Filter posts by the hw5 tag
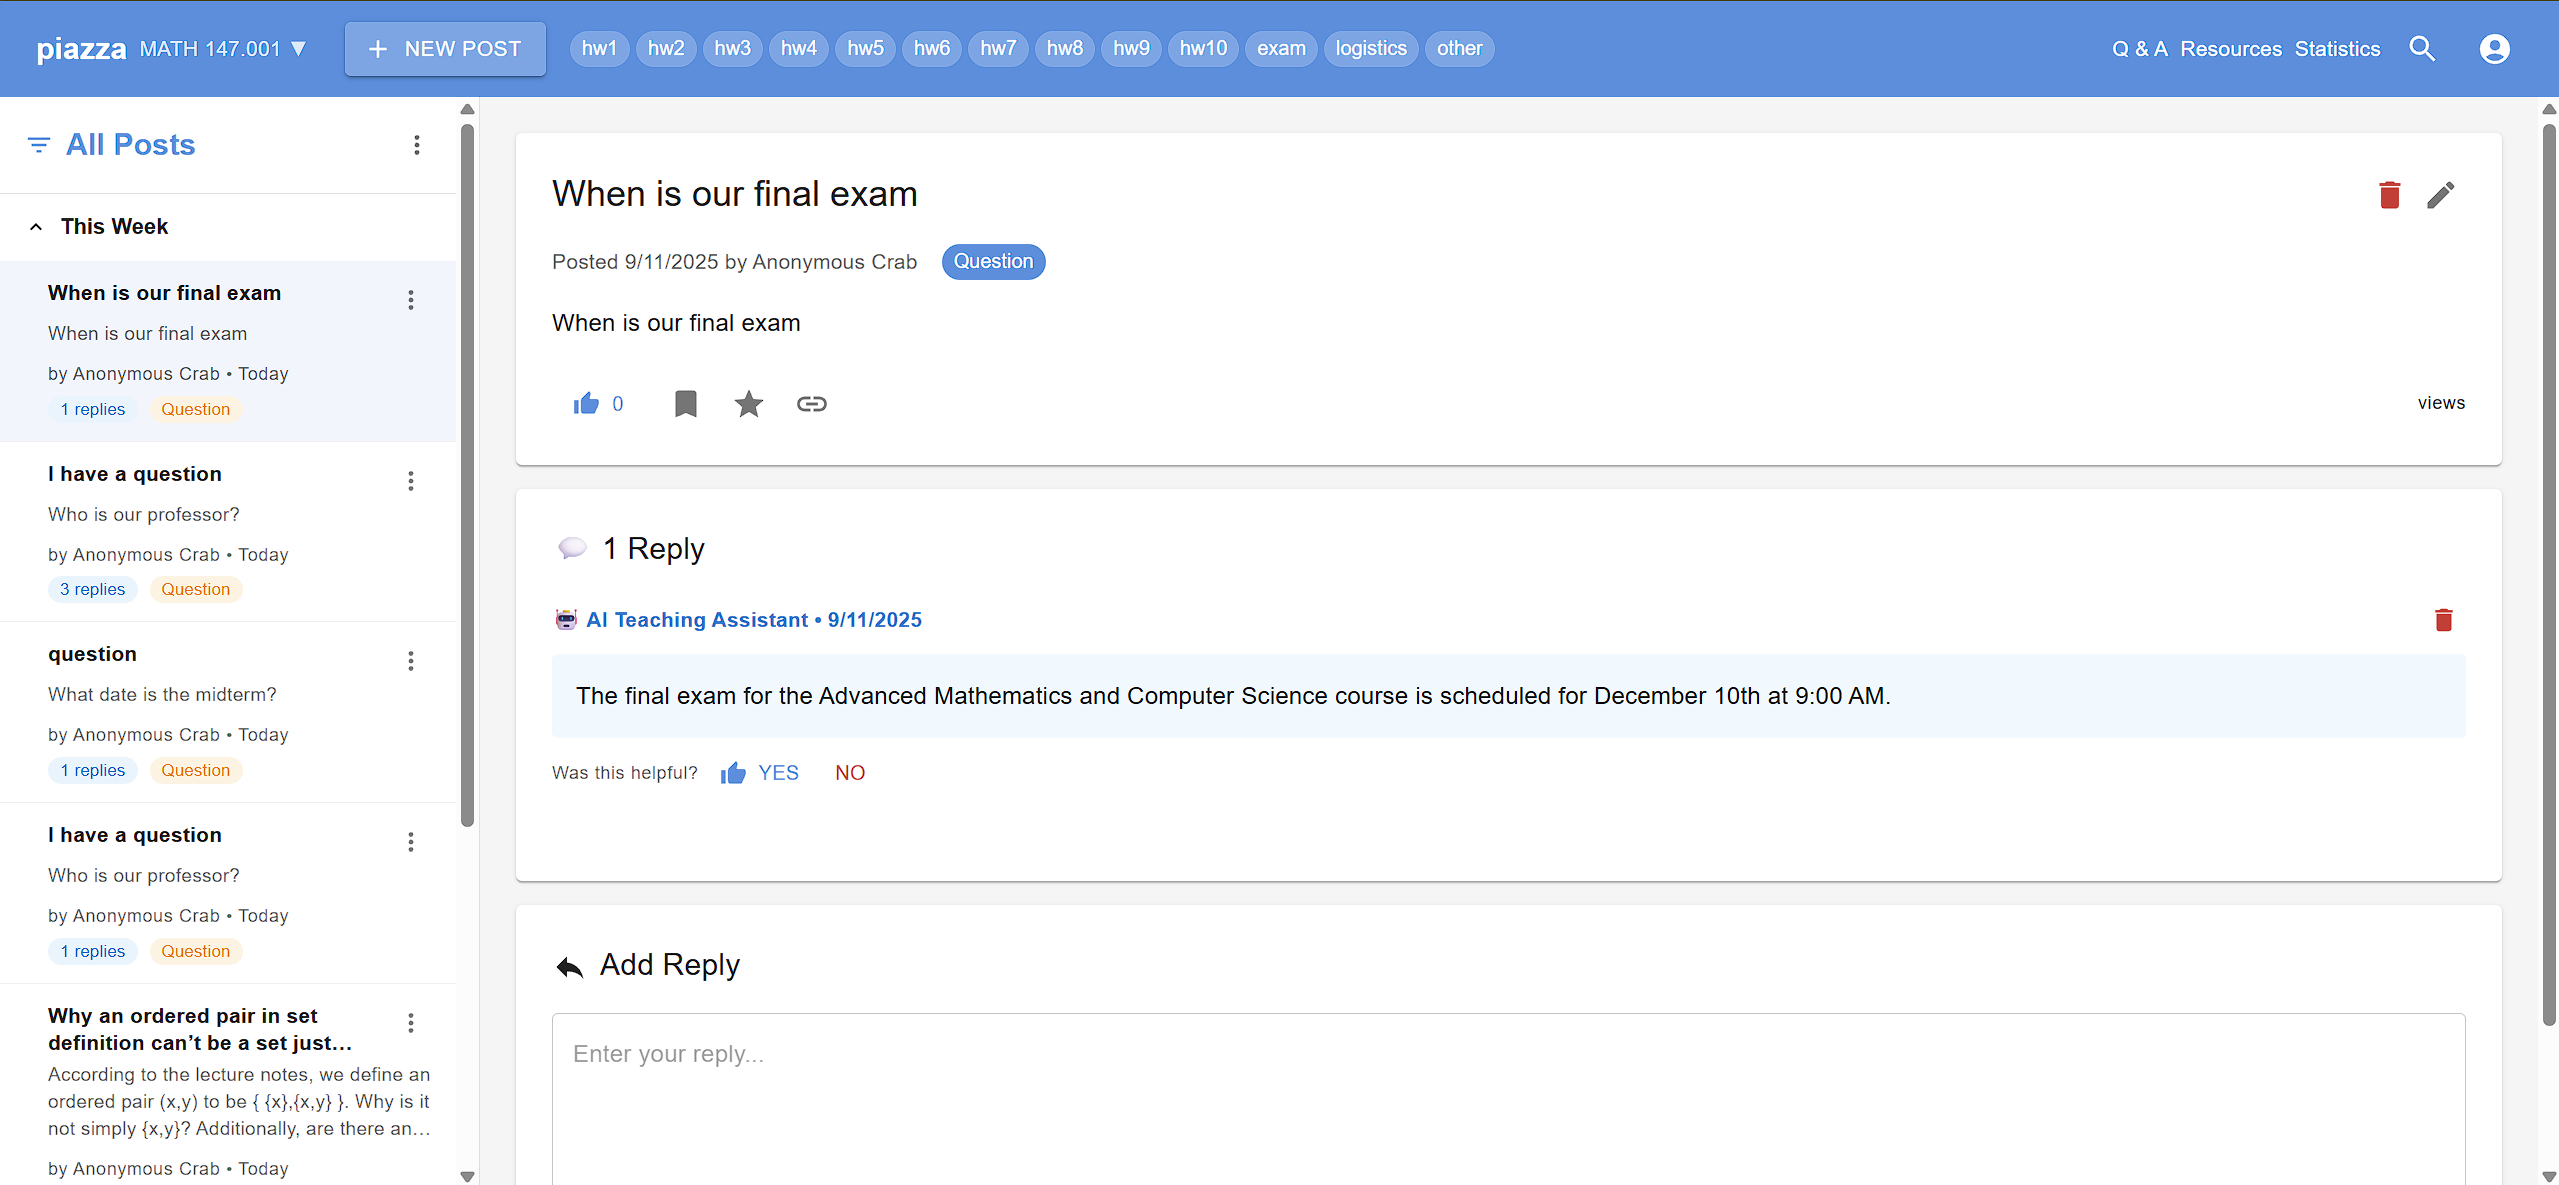2559x1185 pixels. click(x=865, y=48)
